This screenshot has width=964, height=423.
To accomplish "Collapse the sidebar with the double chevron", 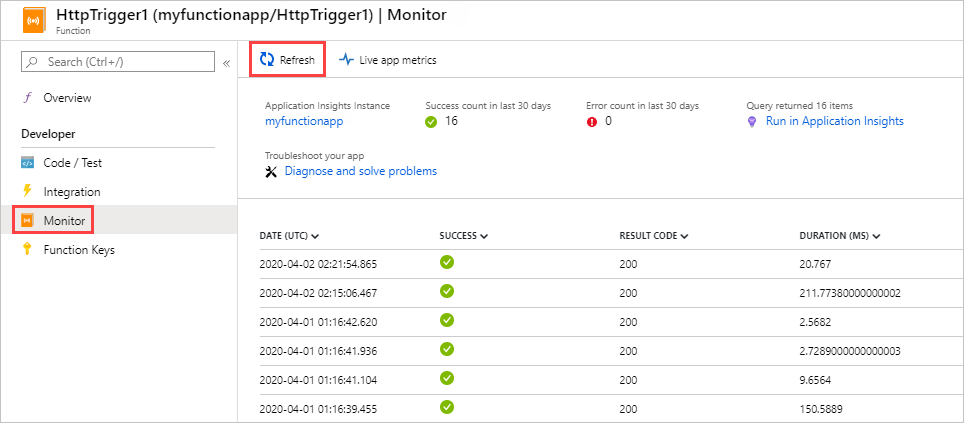I will [x=226, y=63].
